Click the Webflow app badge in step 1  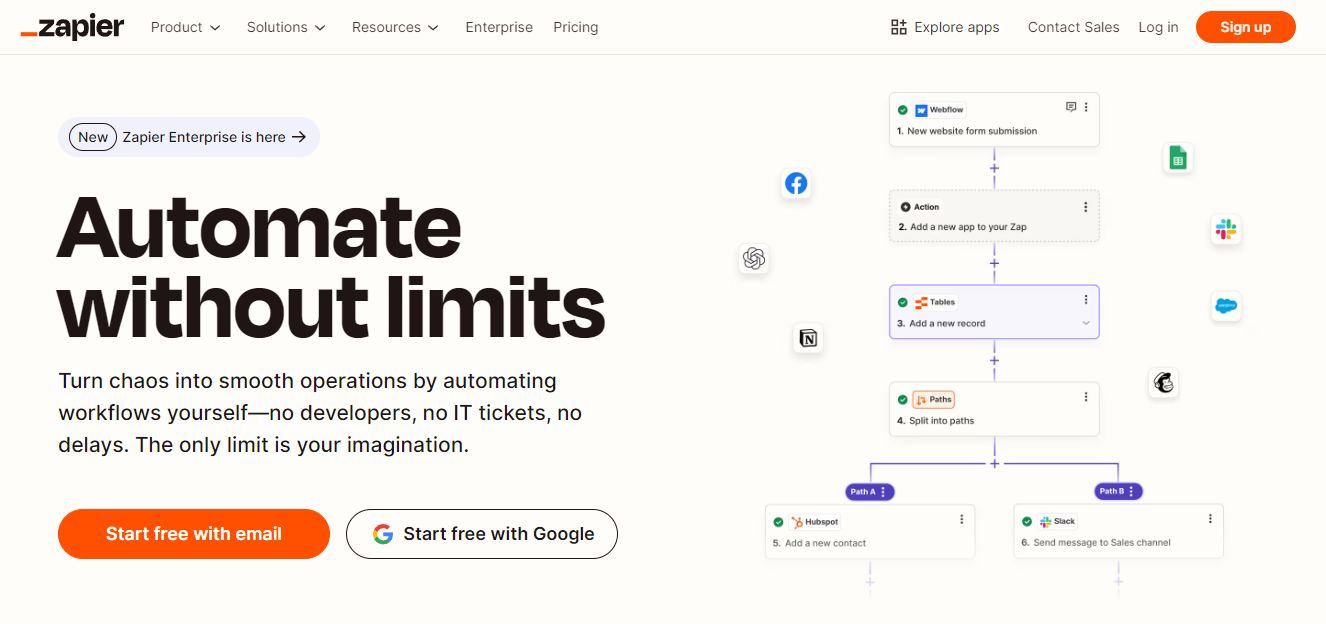coord(939,110)
